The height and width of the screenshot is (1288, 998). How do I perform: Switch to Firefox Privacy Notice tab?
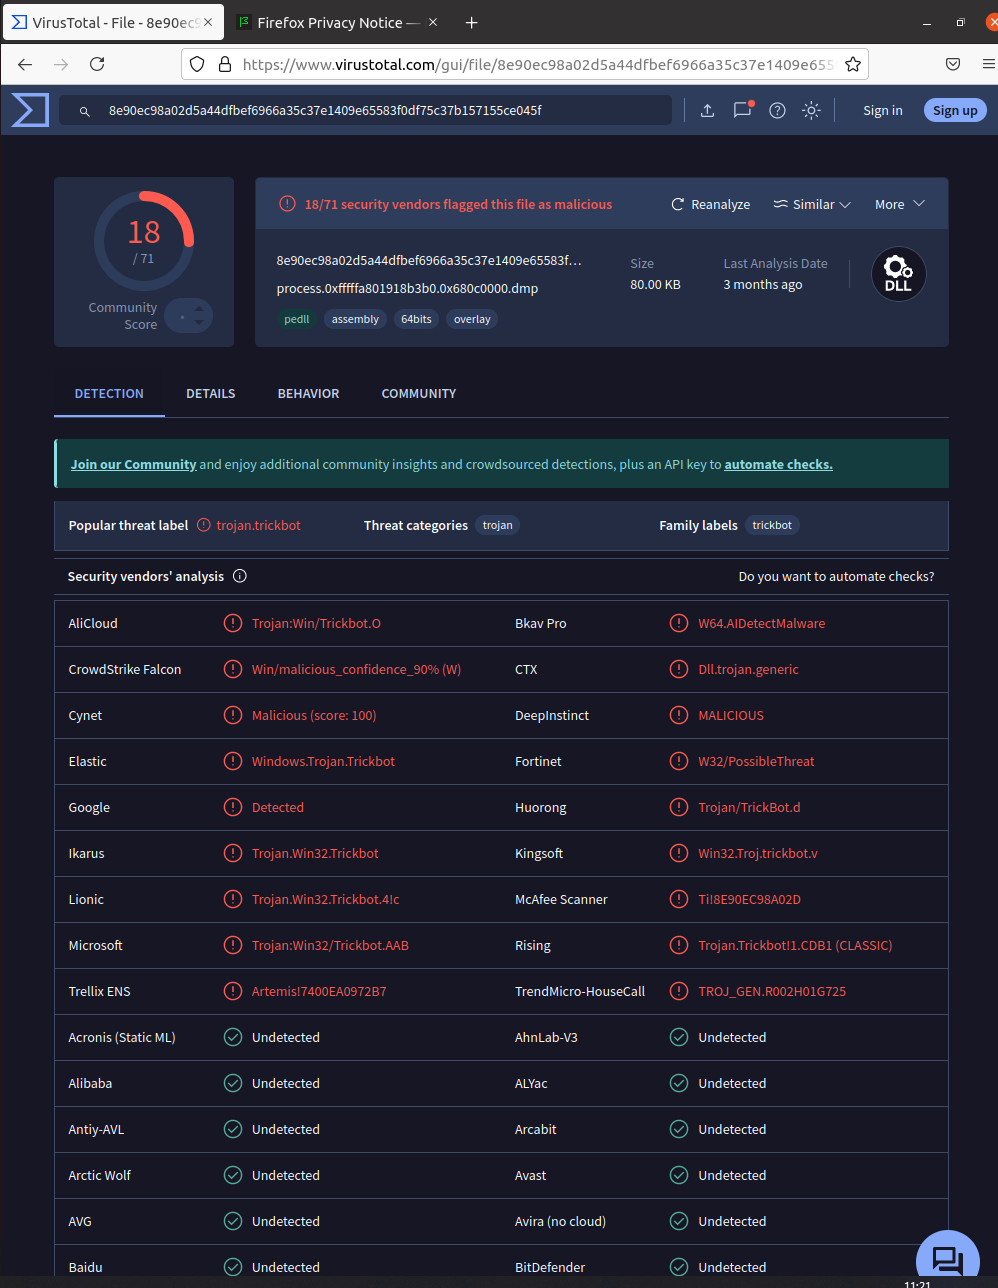338,22
